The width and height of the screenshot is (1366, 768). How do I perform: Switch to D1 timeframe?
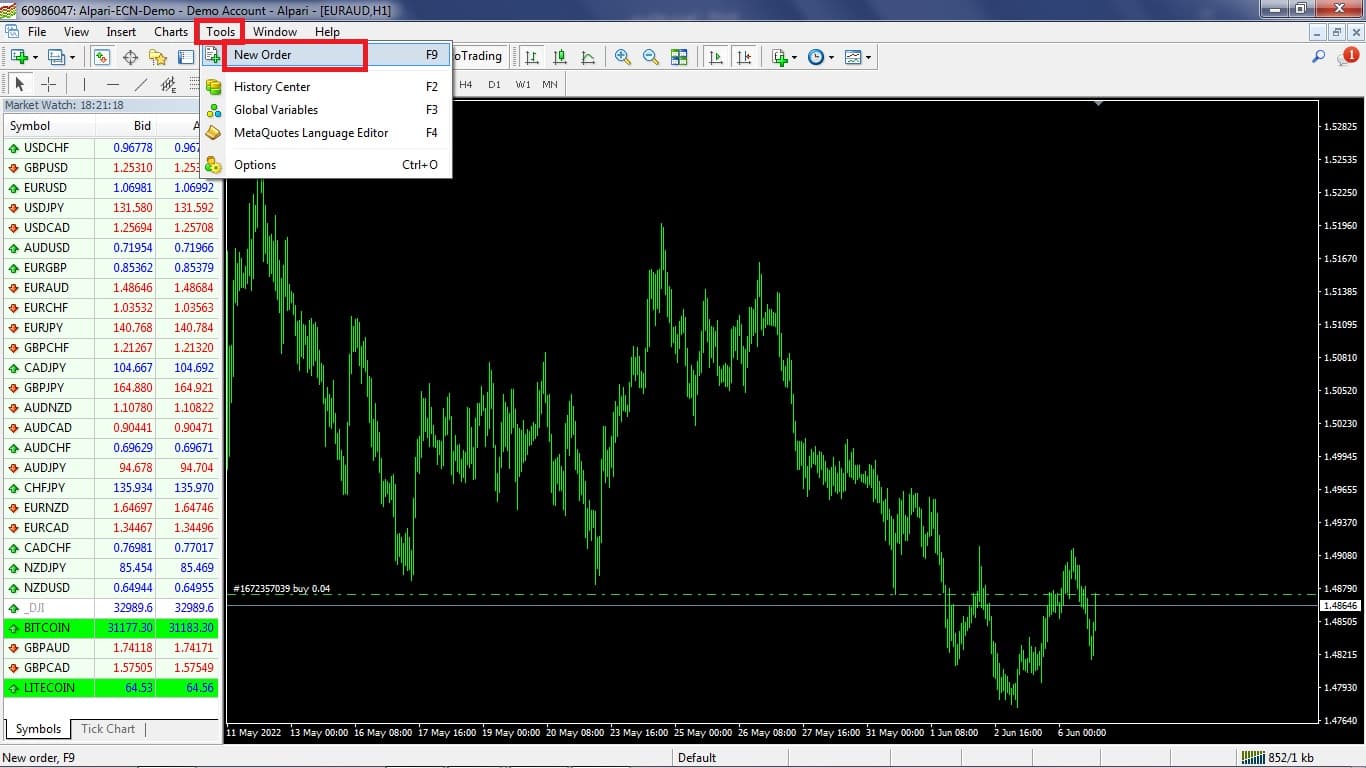(x=494, y=85)
